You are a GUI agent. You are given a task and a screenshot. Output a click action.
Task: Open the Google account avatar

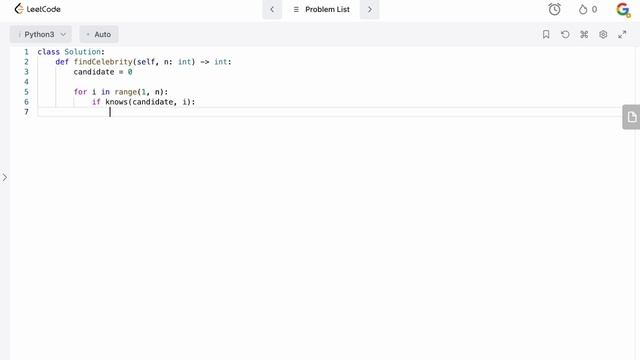pyautogui.click(x=623, y=9)
